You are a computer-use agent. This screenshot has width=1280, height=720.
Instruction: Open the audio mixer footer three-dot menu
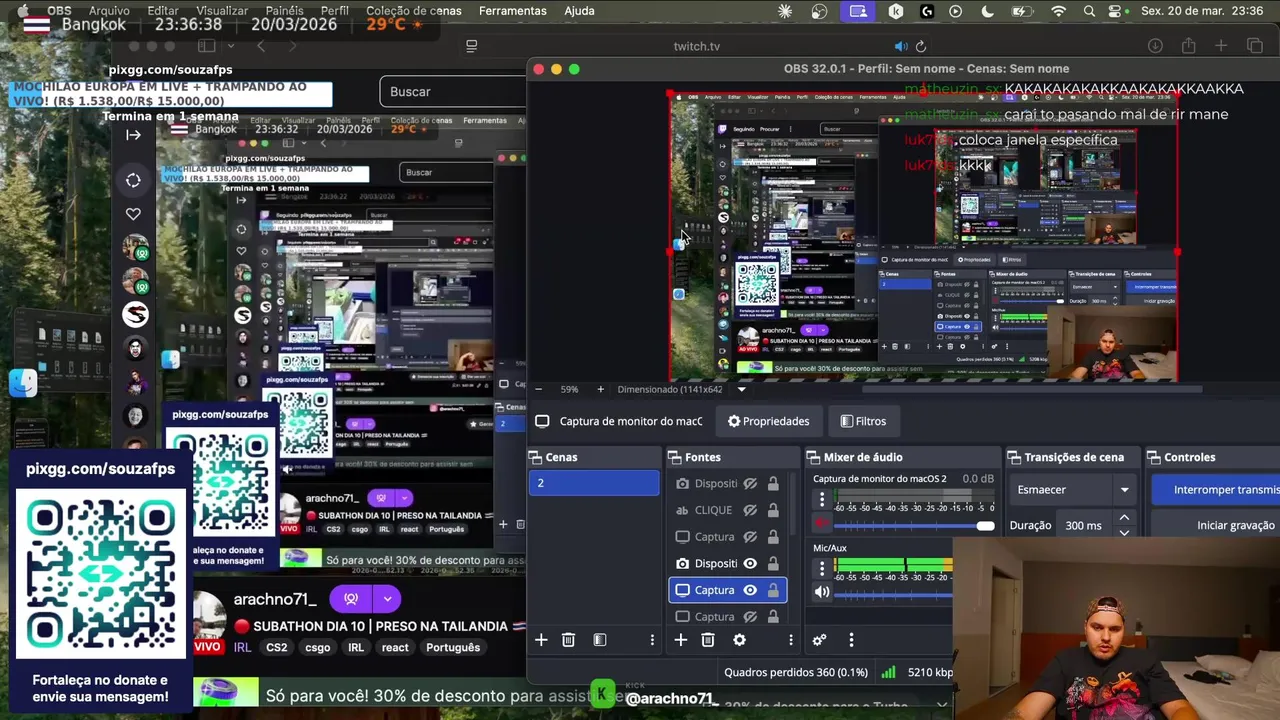pos(851,640)
